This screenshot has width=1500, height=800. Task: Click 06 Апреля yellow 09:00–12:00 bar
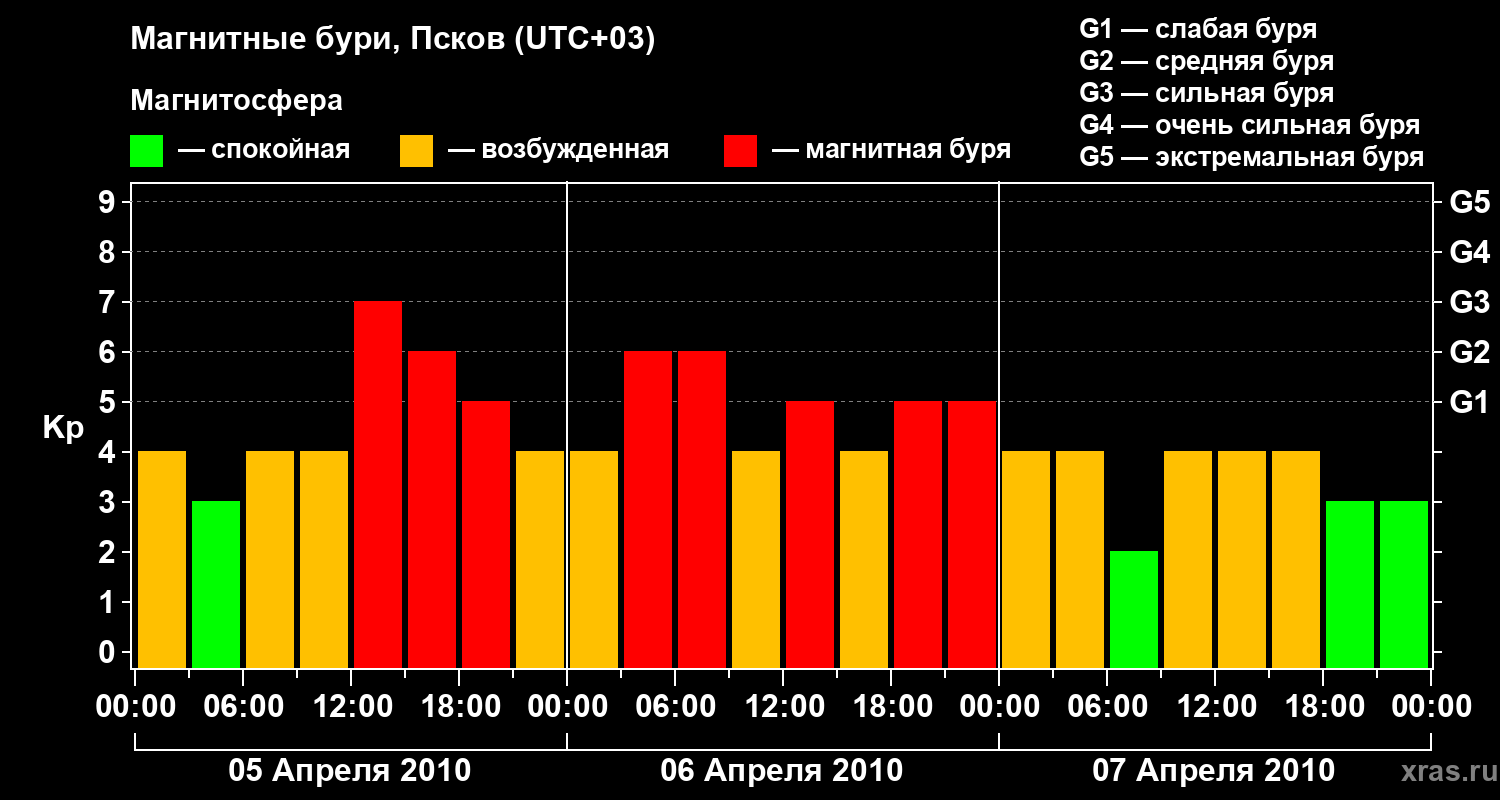[x=756, y=560]
